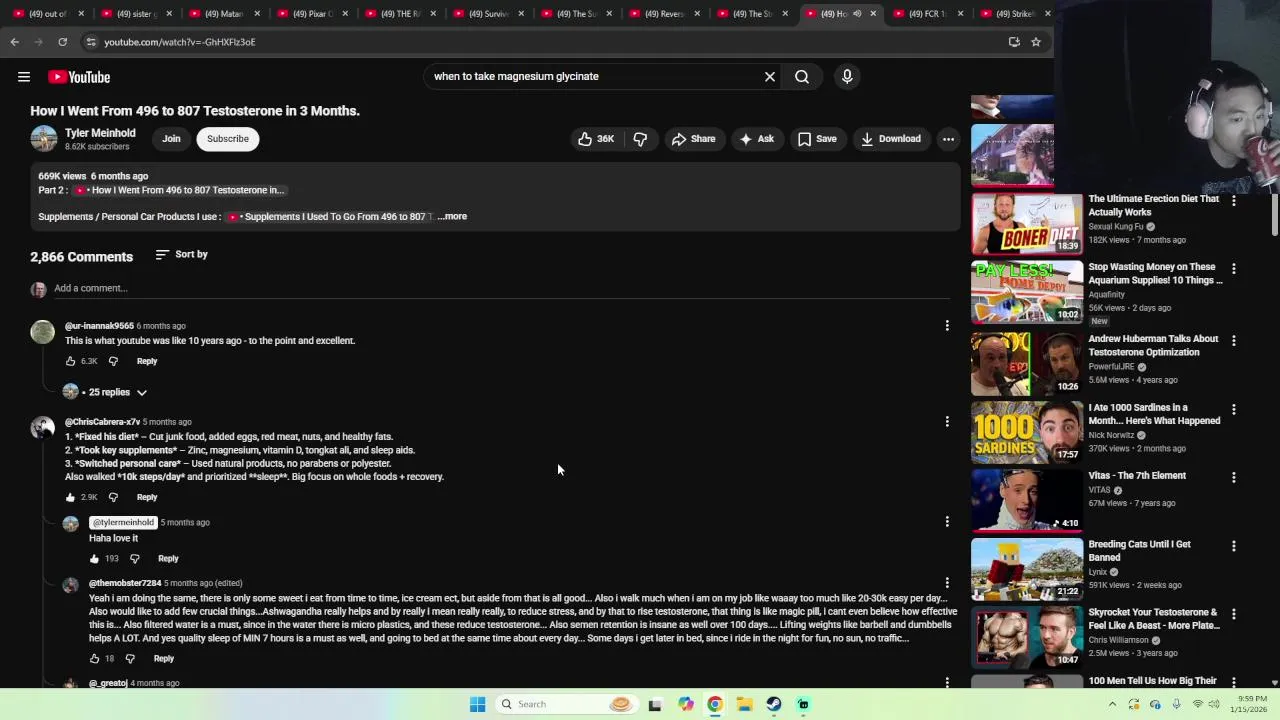This screenshot has height=720, width=1280.
Task: Bookmark this page with the star icon
Action: click(x=1036, y=42)
